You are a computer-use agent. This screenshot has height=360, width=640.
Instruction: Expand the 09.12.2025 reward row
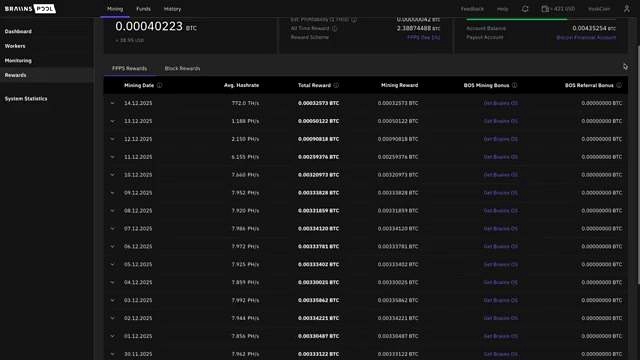[112, 193]
